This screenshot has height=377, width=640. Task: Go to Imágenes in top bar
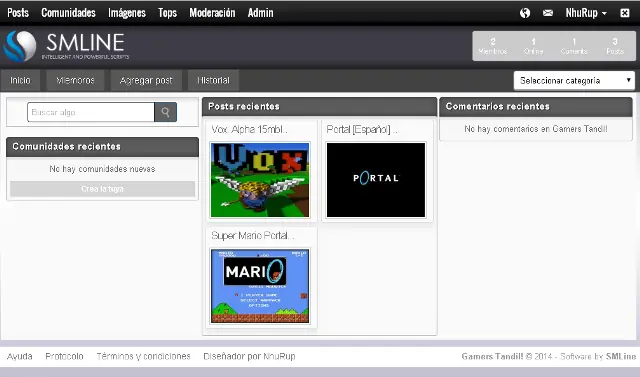tap(127, 13)
